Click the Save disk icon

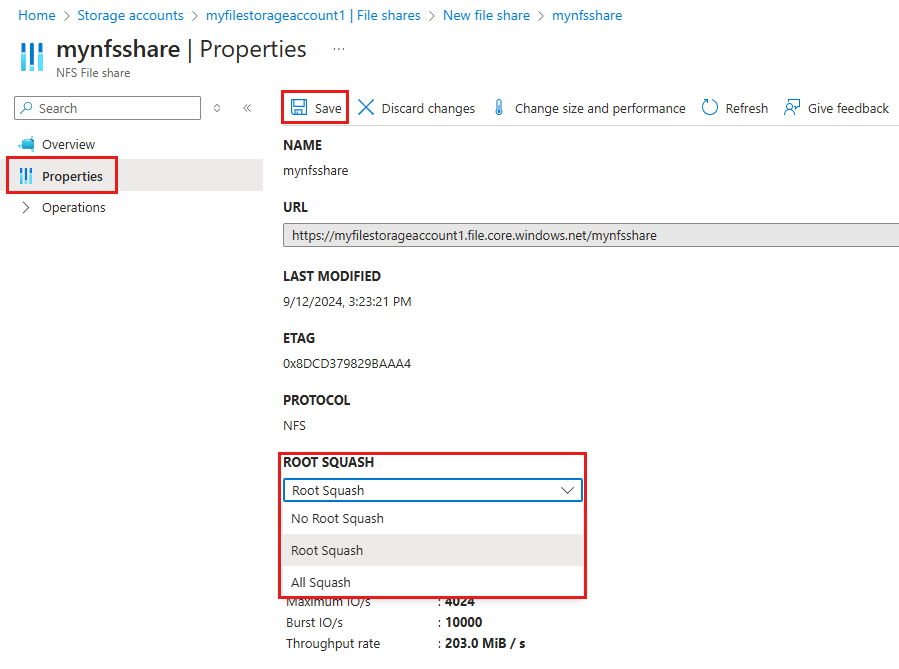click(x=299, y=107)
